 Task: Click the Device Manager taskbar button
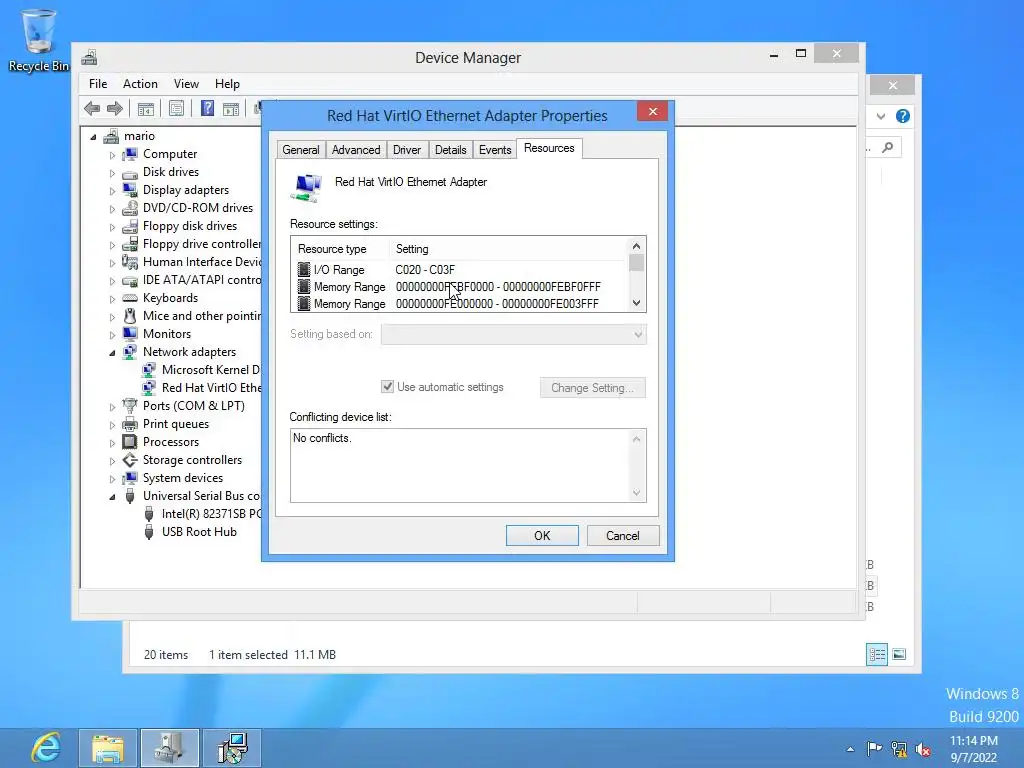pos(170,748)
